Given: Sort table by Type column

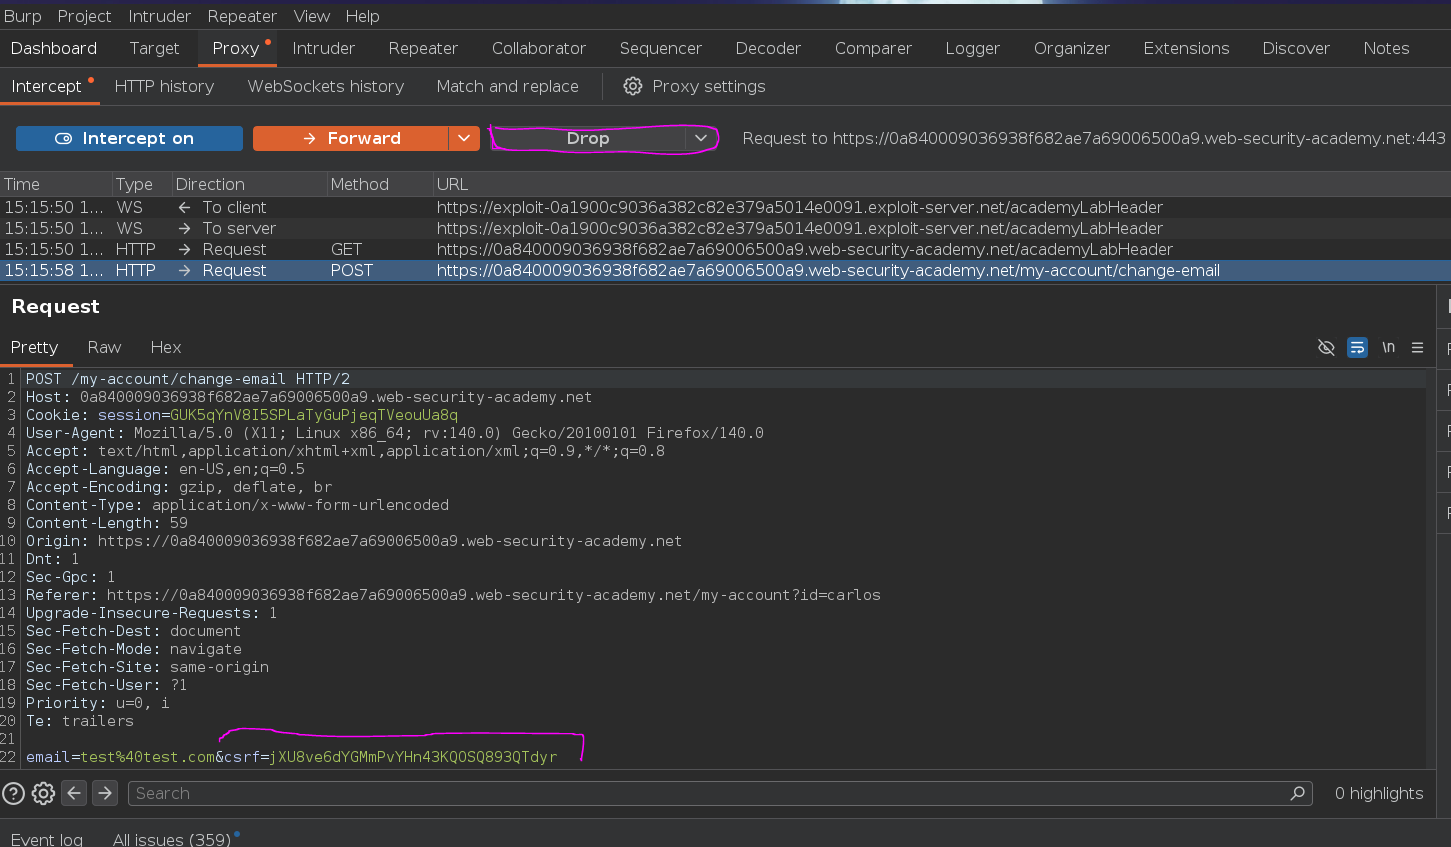Looking at the screenshot, I should click(141, 184).
